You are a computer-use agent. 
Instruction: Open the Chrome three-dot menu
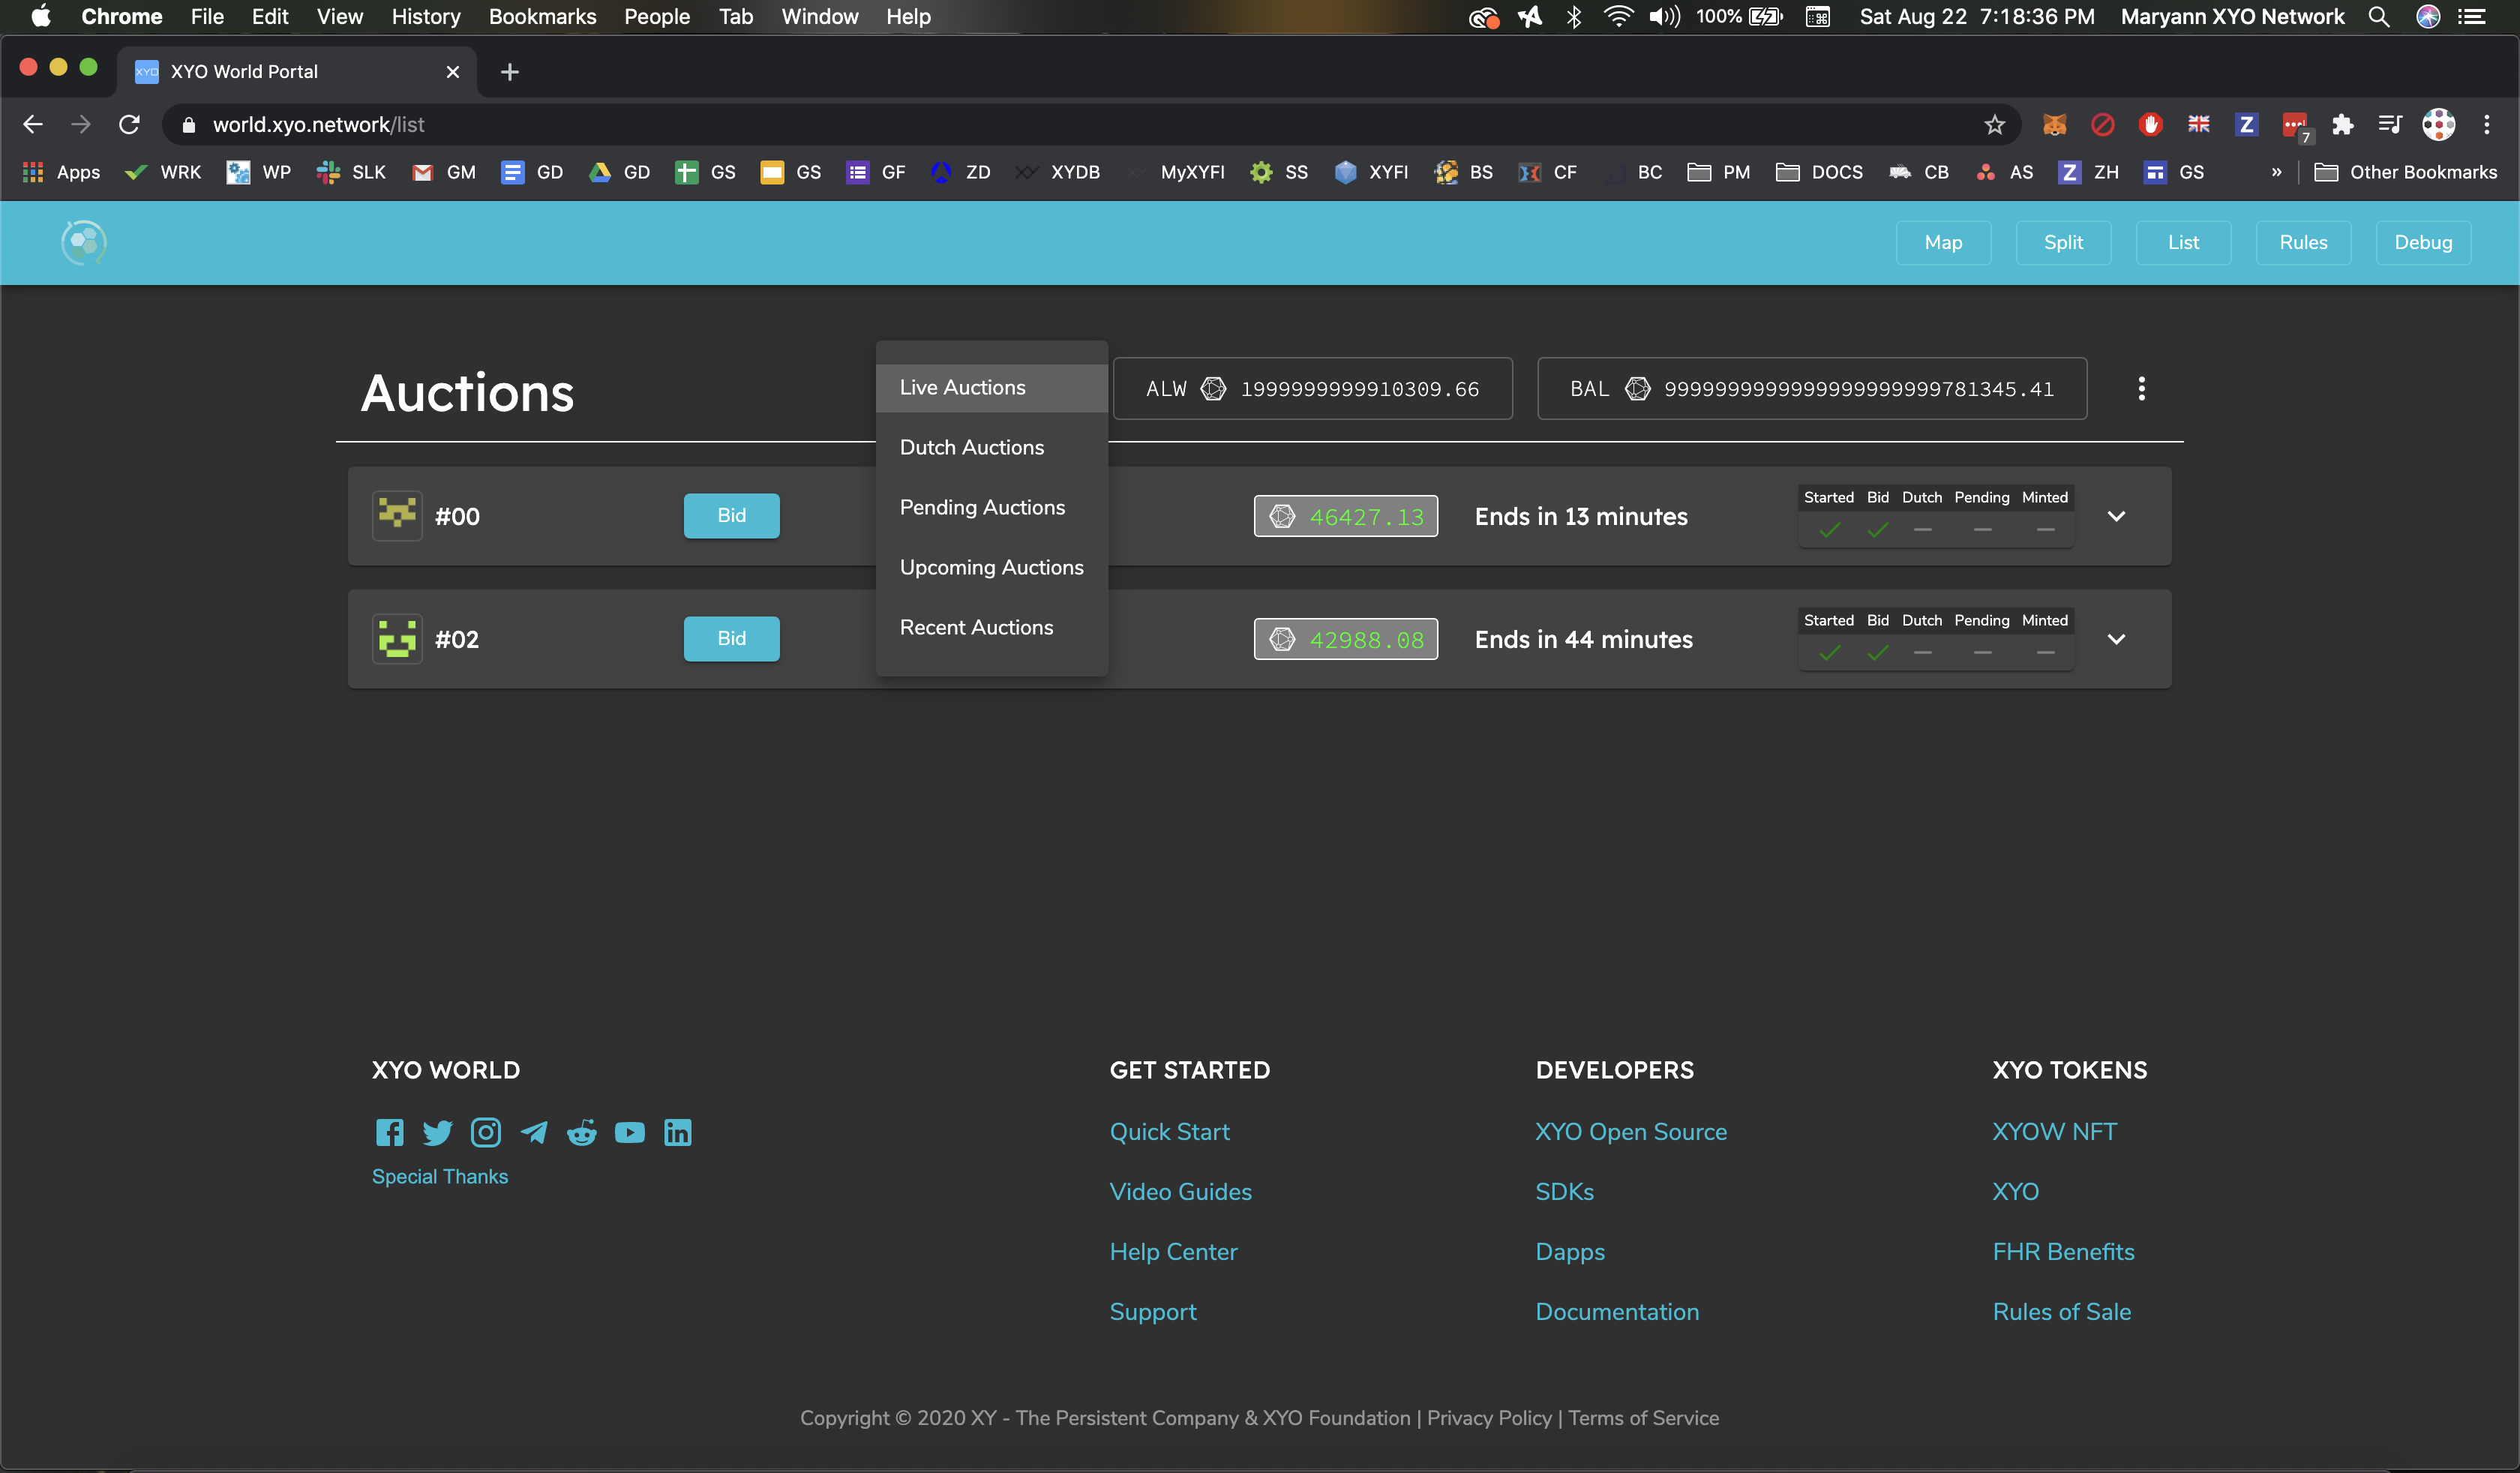pos(2486,124)
